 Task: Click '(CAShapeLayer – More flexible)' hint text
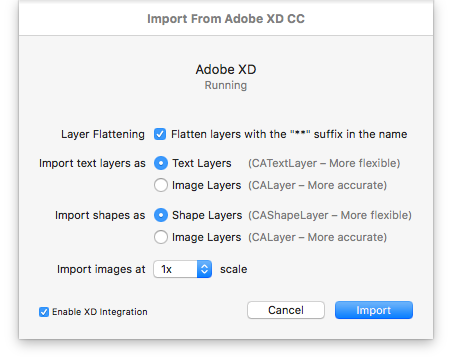pyautogui.click(x=330, y=215)
